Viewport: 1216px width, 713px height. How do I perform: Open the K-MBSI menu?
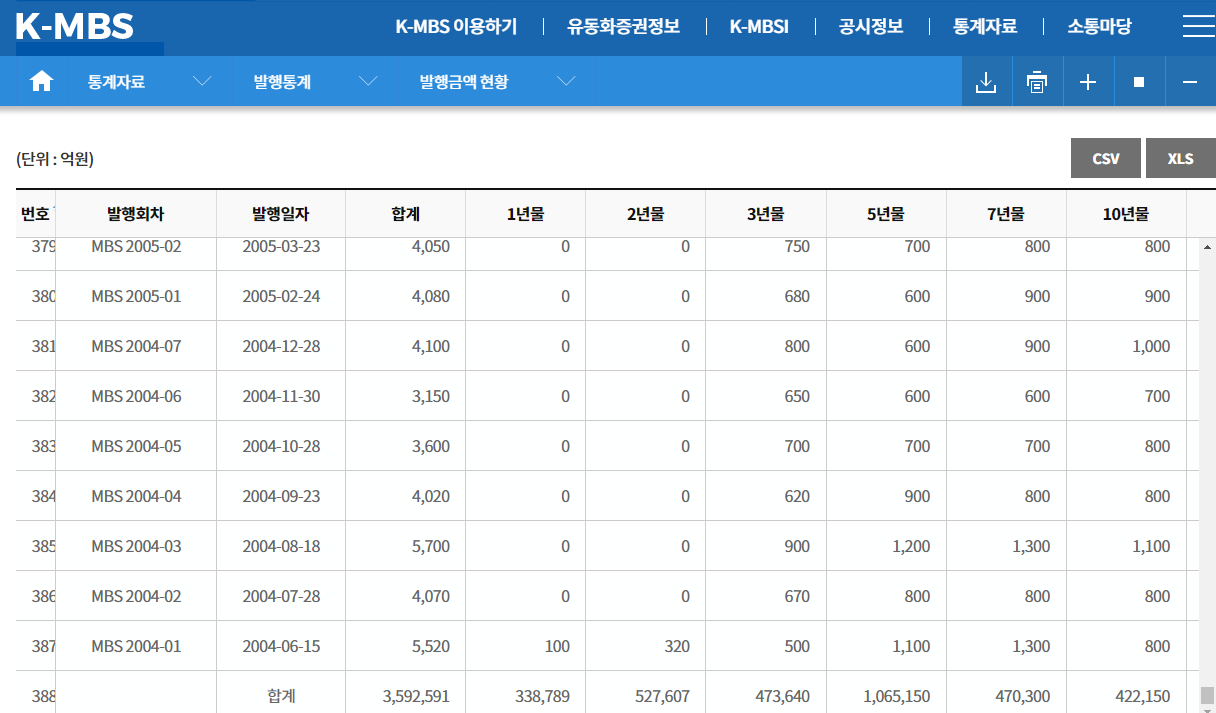pyautogui.click(x=759, y=27)
